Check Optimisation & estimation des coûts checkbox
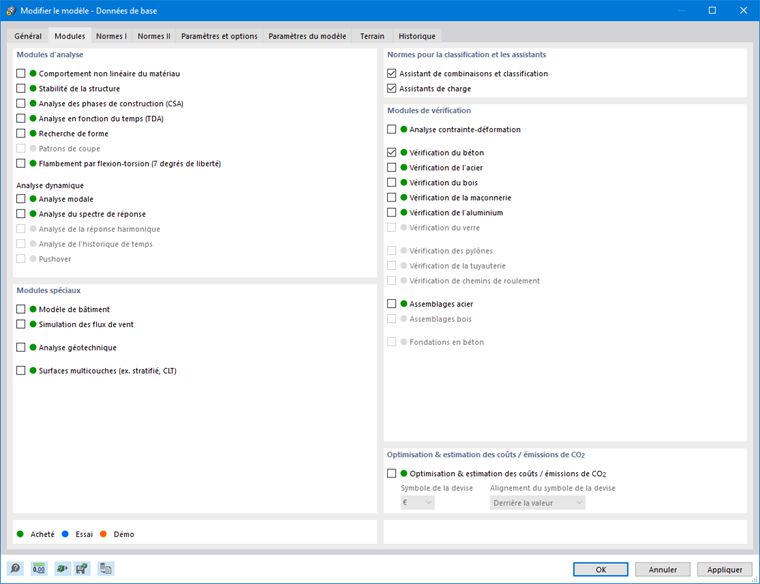The width and height of the screenshot is (760, 584). click(392, 474)
